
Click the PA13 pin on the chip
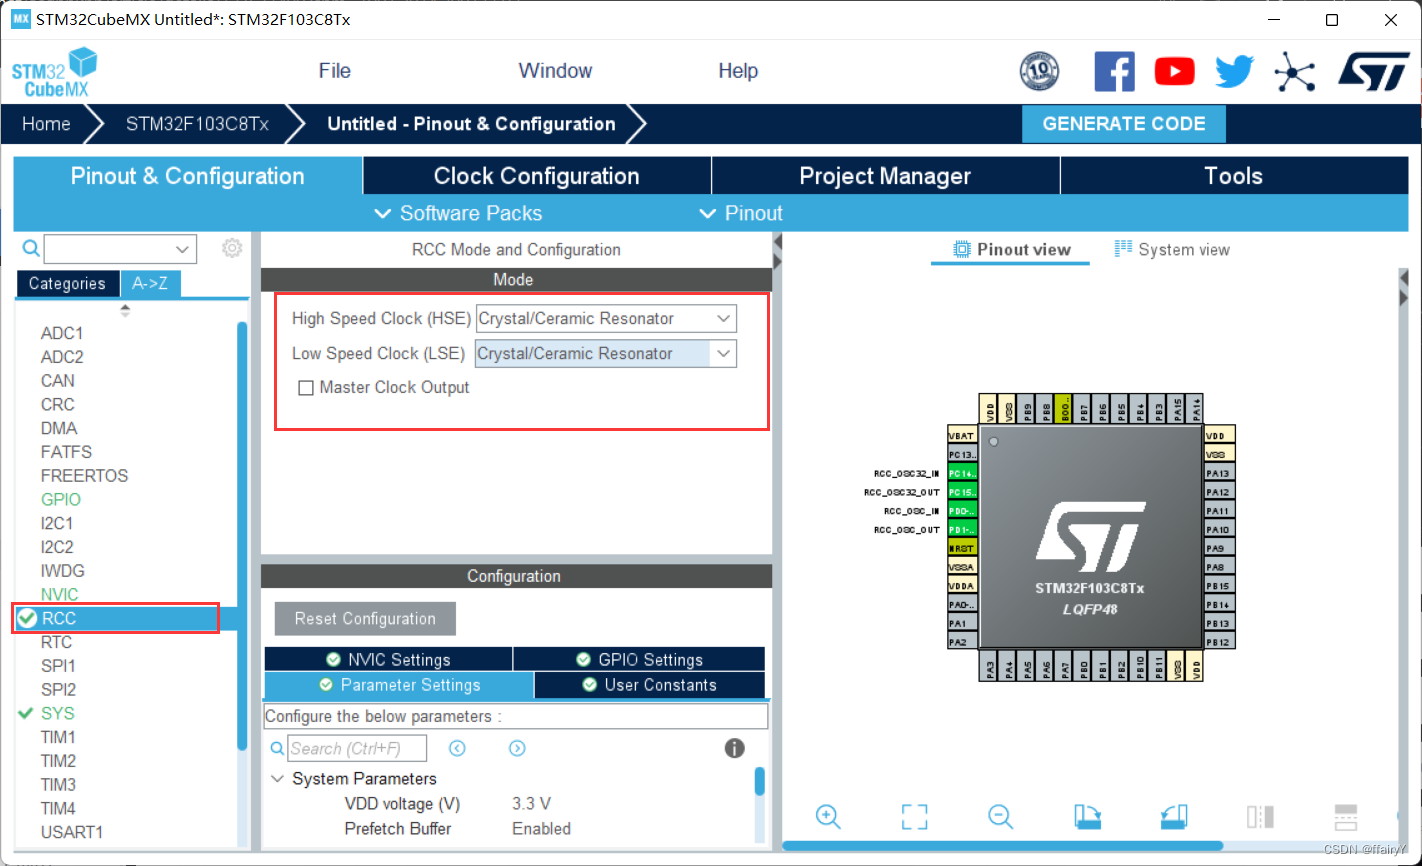point(1219,473)
